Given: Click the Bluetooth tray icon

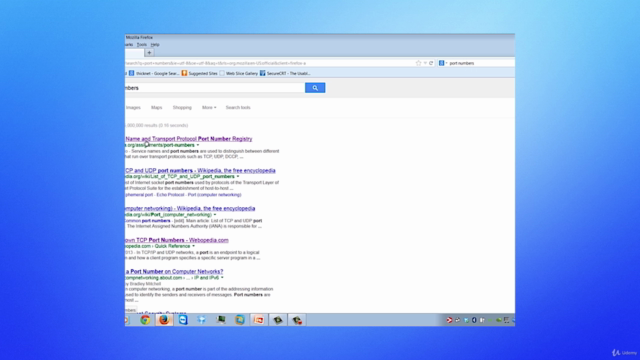Looking at the screenshot, I should (x=474, y=320).
